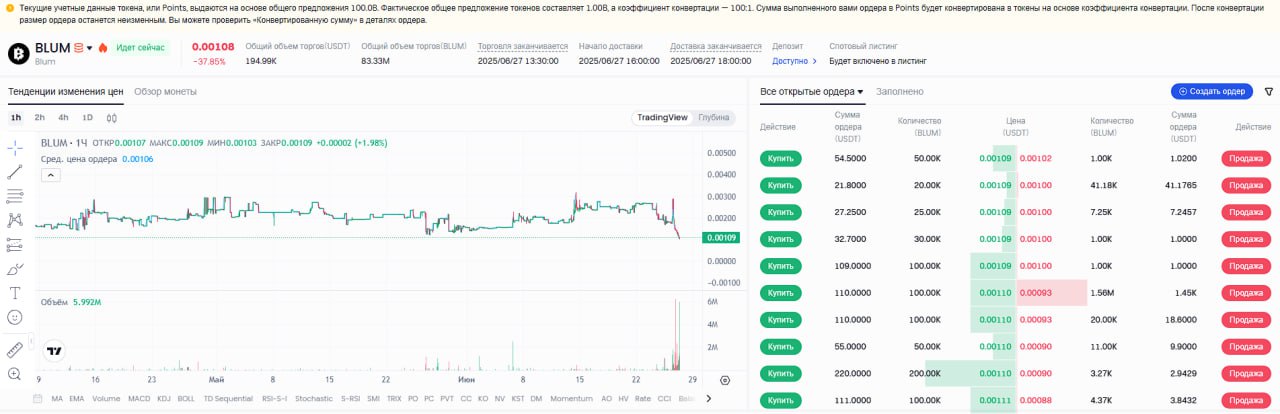Show more indicators with right chevron

[709, 398]
